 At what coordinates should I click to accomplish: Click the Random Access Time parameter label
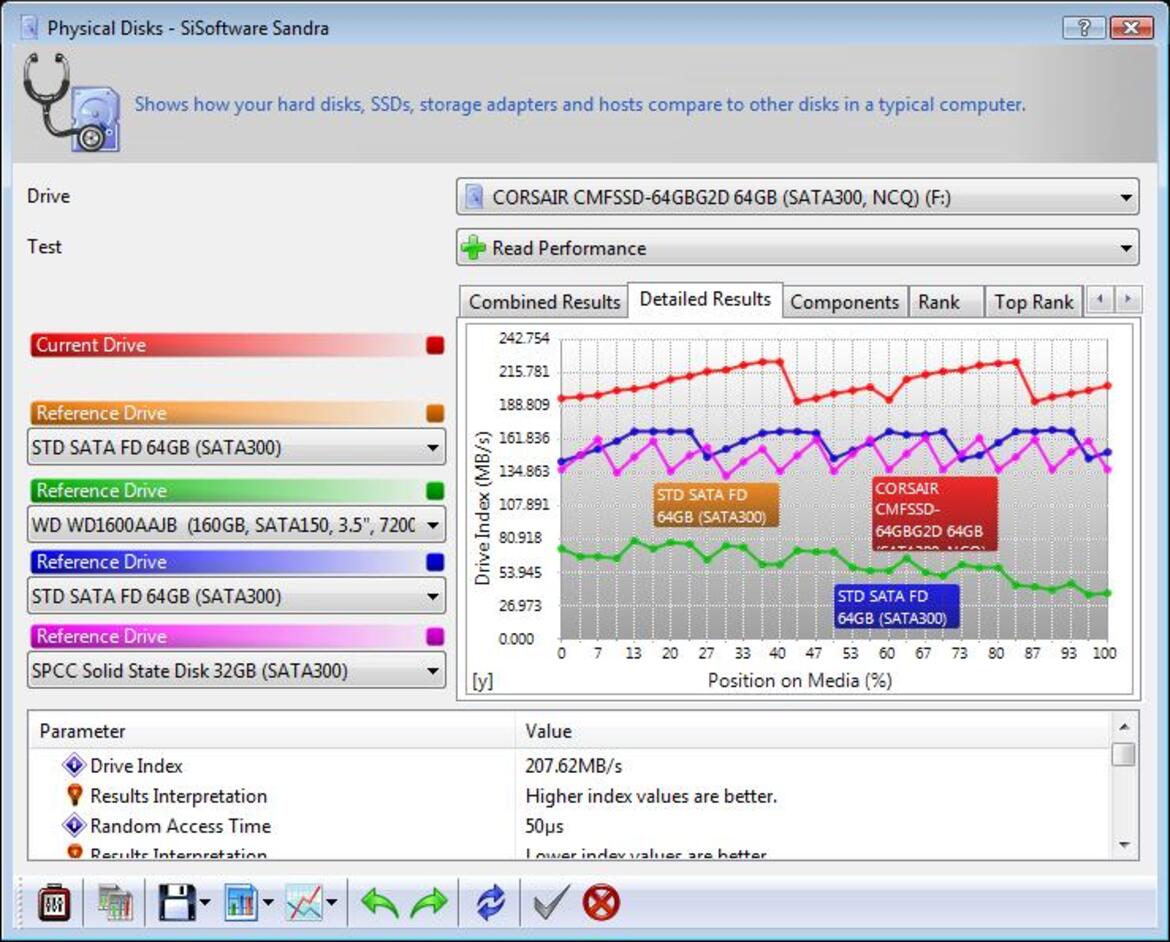[181, 826]
